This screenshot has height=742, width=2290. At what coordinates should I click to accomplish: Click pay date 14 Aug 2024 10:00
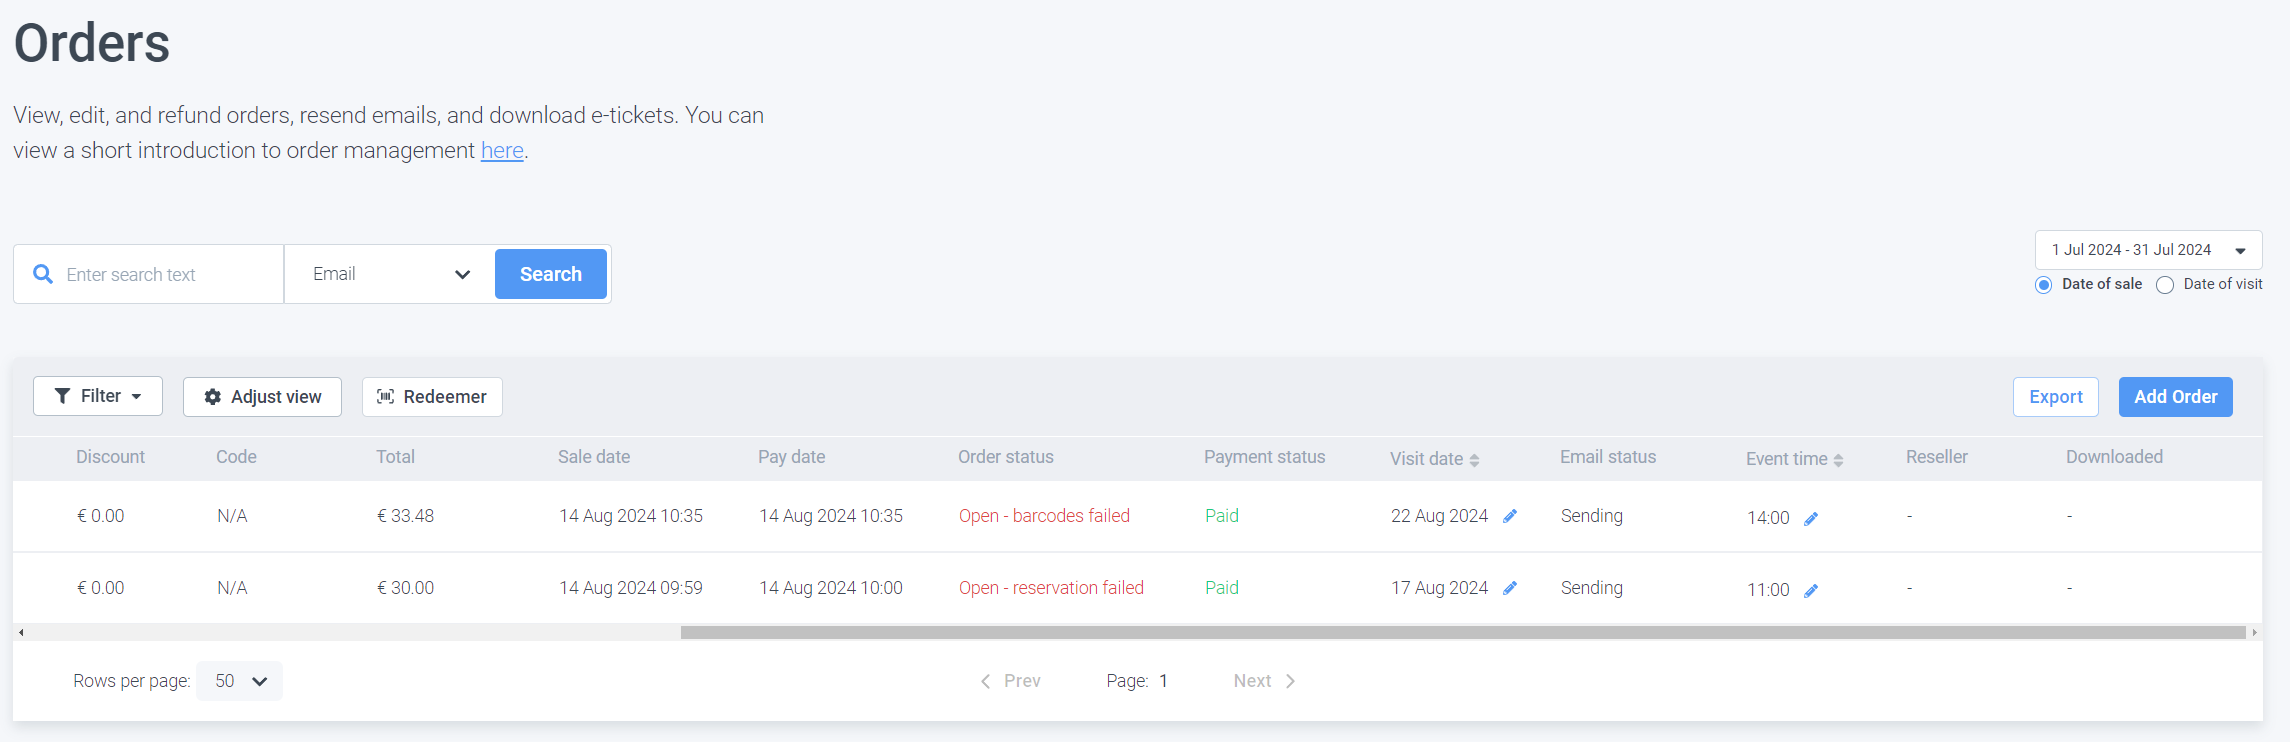831,588
